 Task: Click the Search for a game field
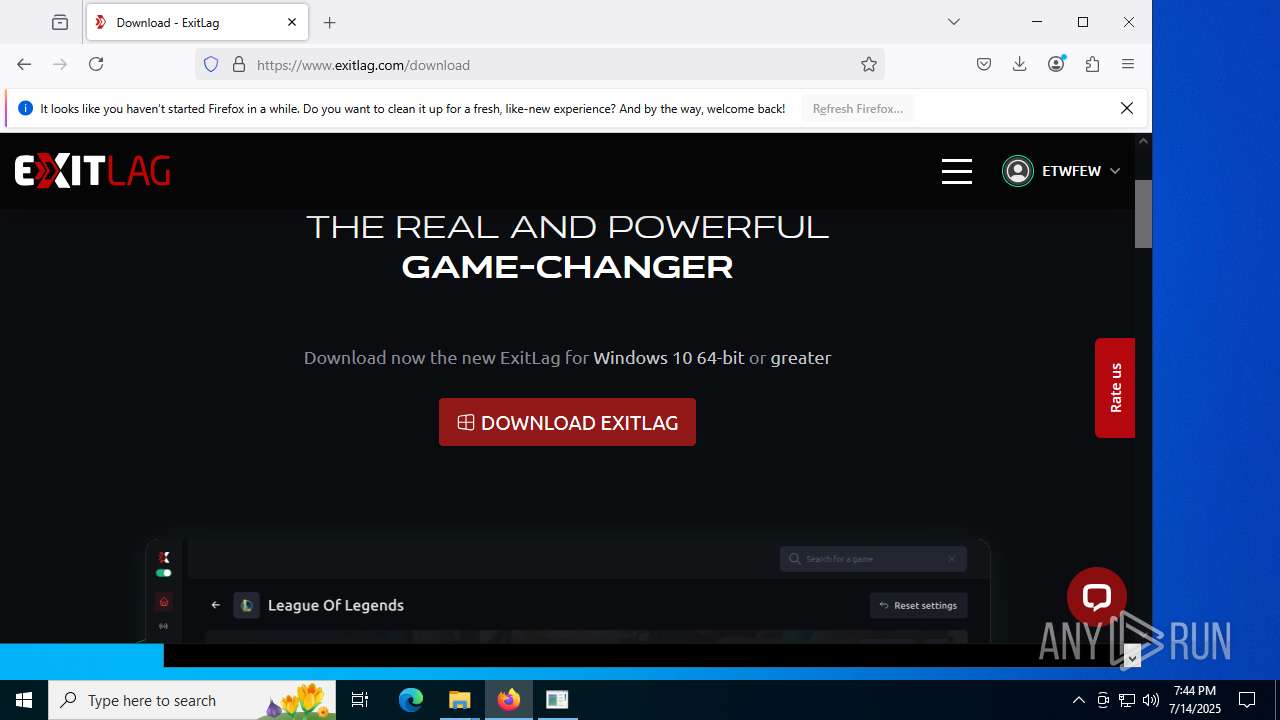point(873,558)
